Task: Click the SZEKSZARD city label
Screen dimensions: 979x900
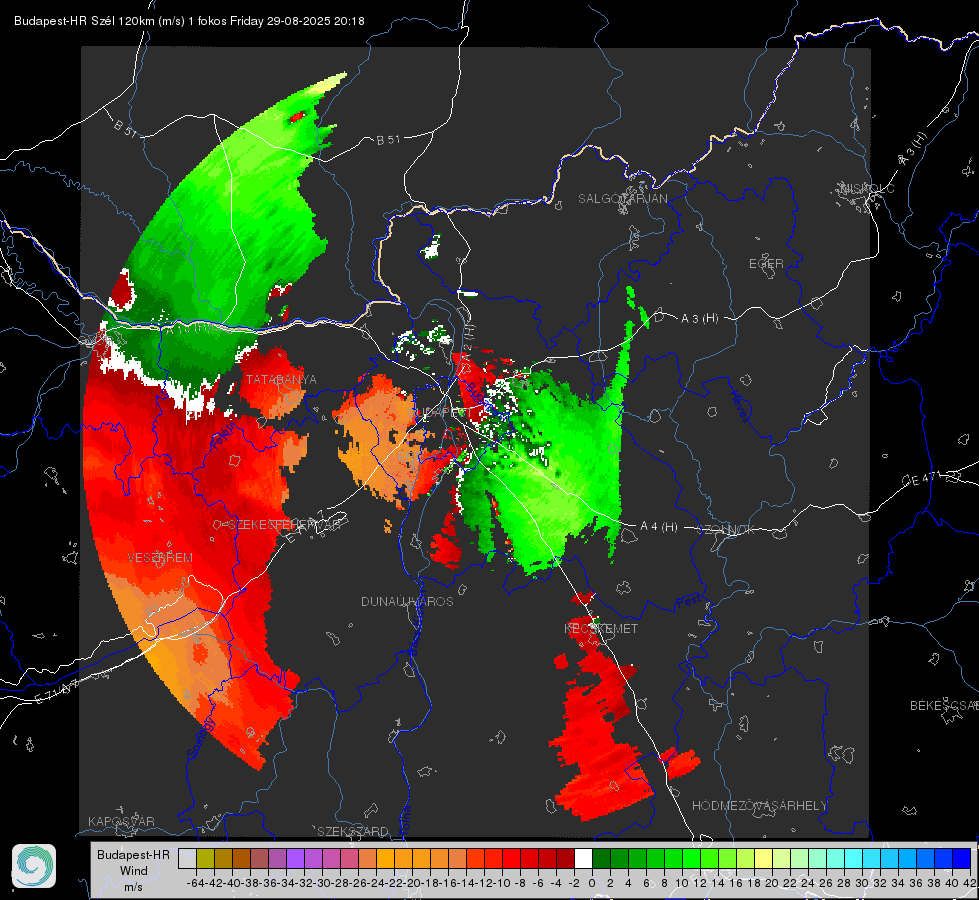Action: coord(353,831)
